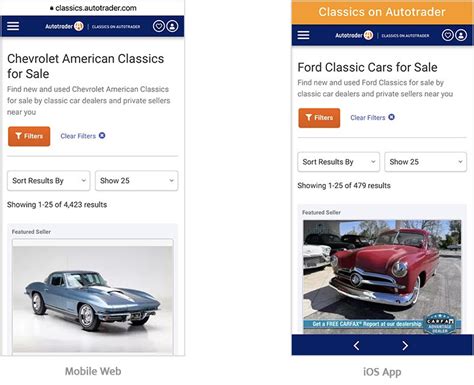Screen dimensions: 474x385
Task: Click Autotrader logo in Mobile Web header
Action: coord(64,26)
